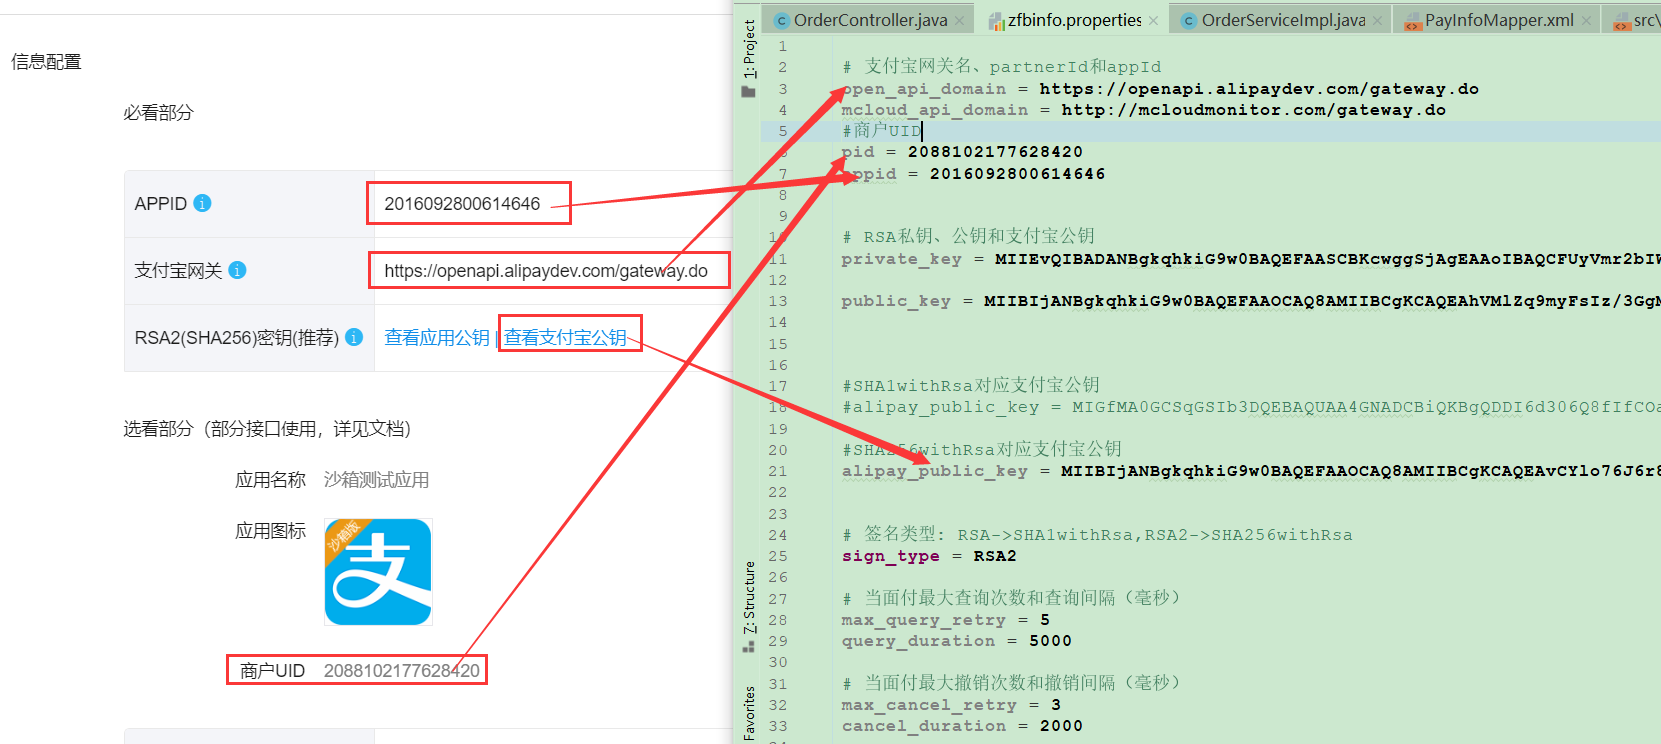Click the sandbox Alipay app icon image

point(378,572)
